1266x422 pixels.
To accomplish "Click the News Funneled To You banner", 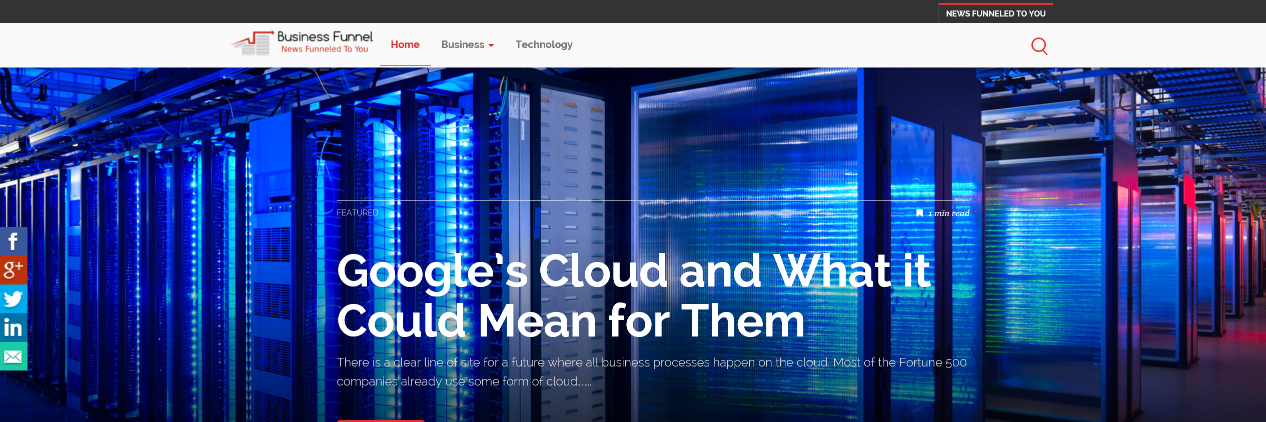I will [995, 13].
